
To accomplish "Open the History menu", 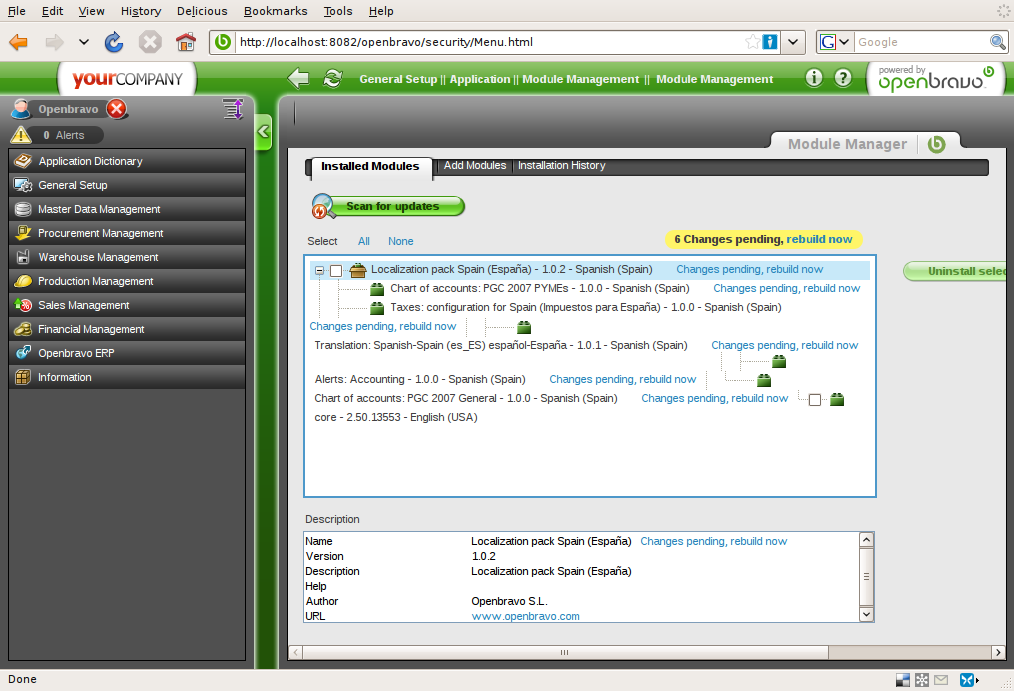I will click(x=140, y=11).
